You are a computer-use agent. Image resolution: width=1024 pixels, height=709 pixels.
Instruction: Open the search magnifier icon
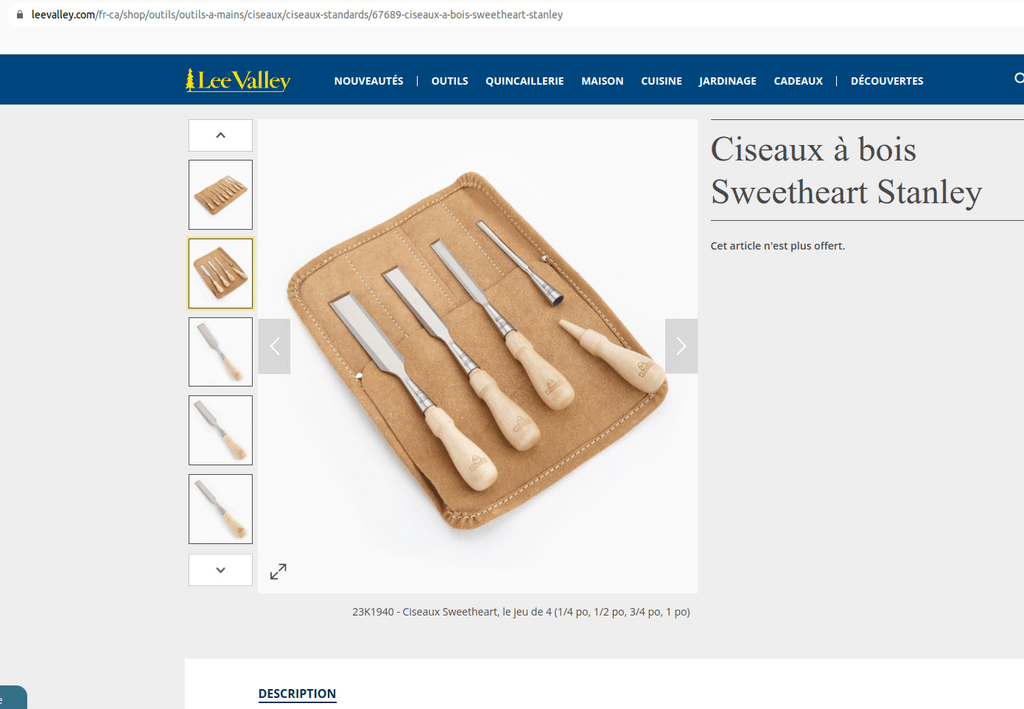(x=1019, y=78)
